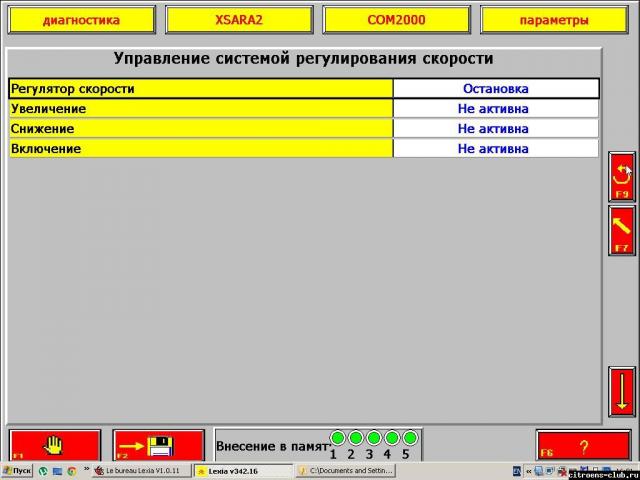Switch to C:\Documents and Settings taskbar window
The height and width of the screenshot is (480, 640).
tap(345, 470)
